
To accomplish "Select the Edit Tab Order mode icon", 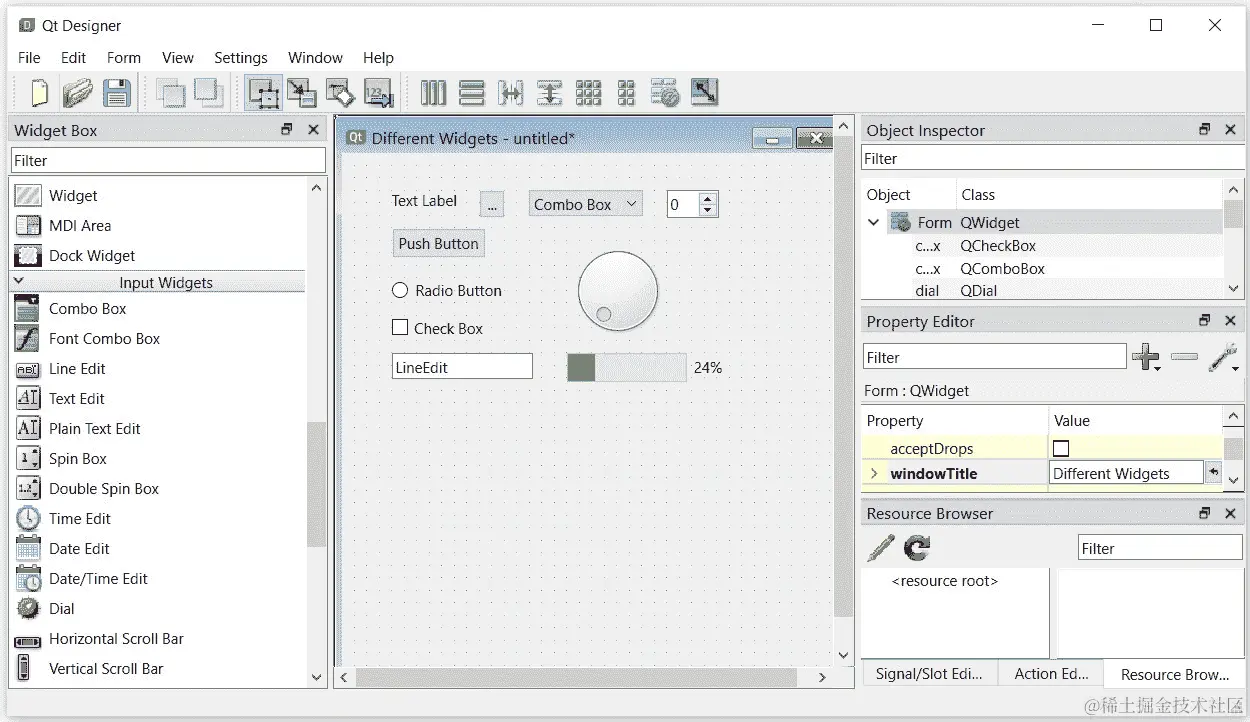I will (378, 93).
